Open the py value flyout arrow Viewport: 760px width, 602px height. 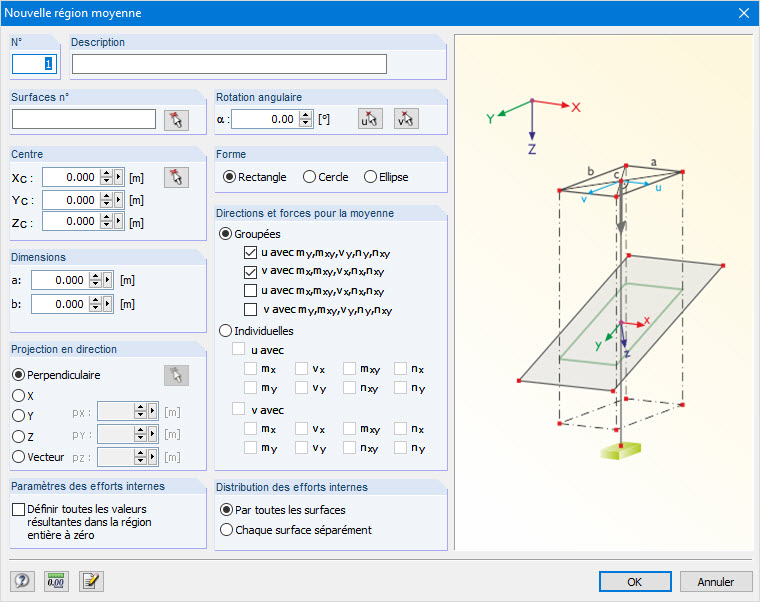(x=152, y=433)
